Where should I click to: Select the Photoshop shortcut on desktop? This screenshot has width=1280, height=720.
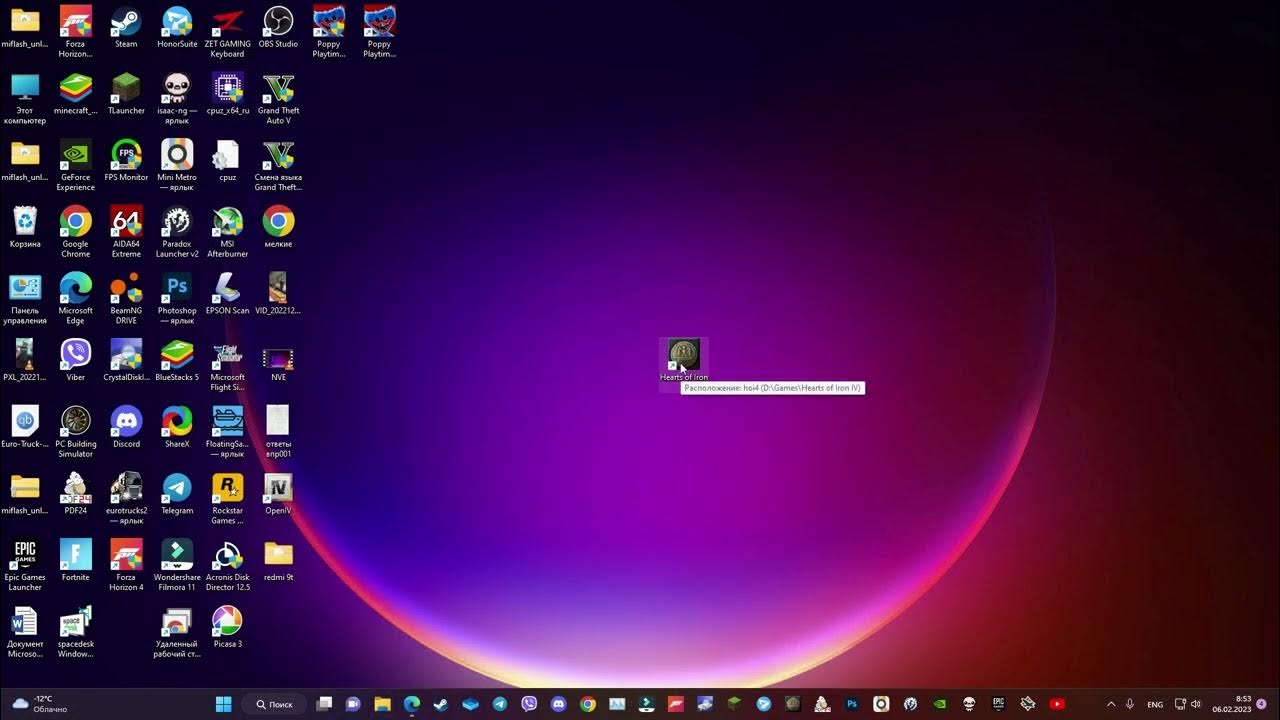tap(177, 299)
